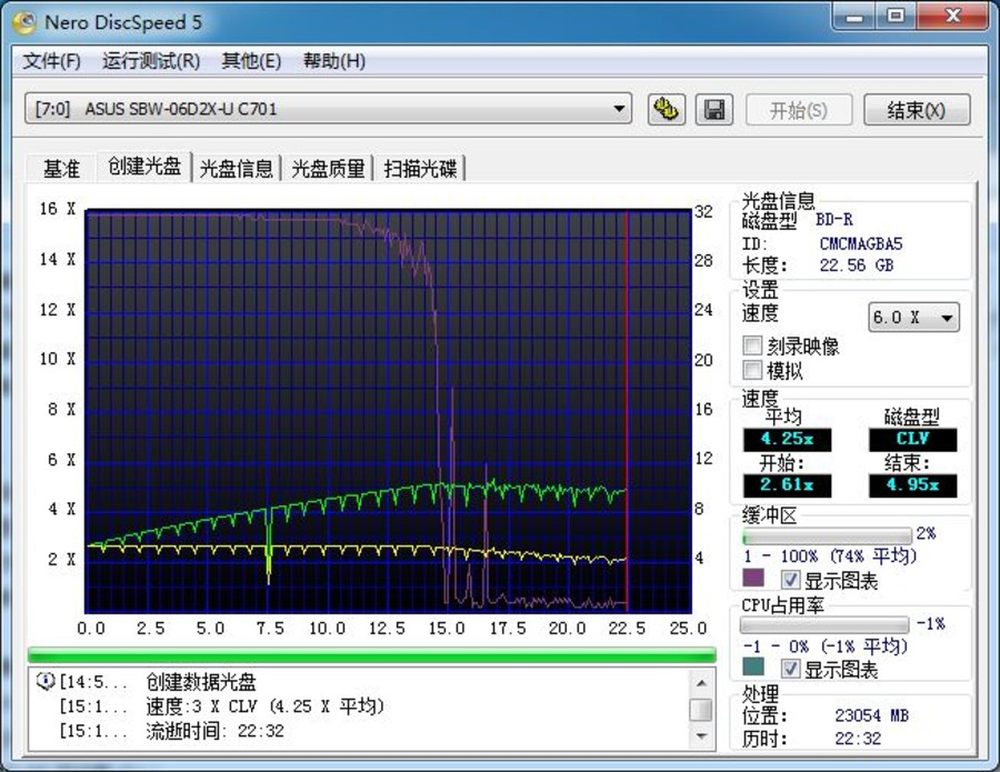Click the floppy disk save icon
The image size is (1000, 772).
[x=714, y=110]
